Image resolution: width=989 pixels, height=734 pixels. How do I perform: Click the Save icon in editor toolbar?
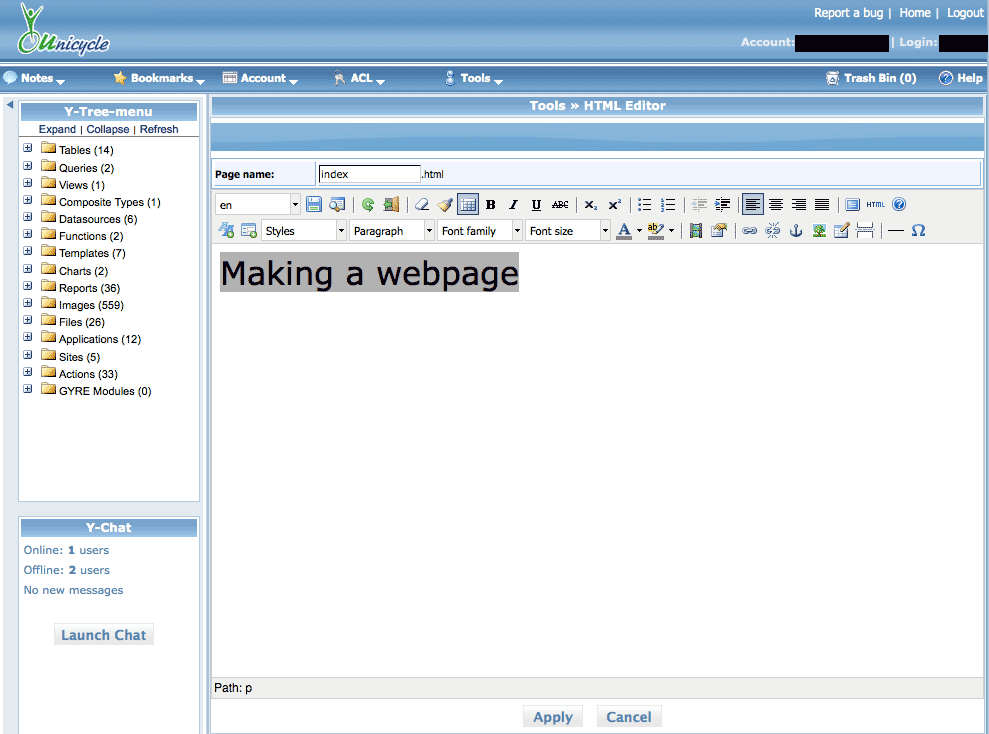pyautogui.click(x=314, y=205)
